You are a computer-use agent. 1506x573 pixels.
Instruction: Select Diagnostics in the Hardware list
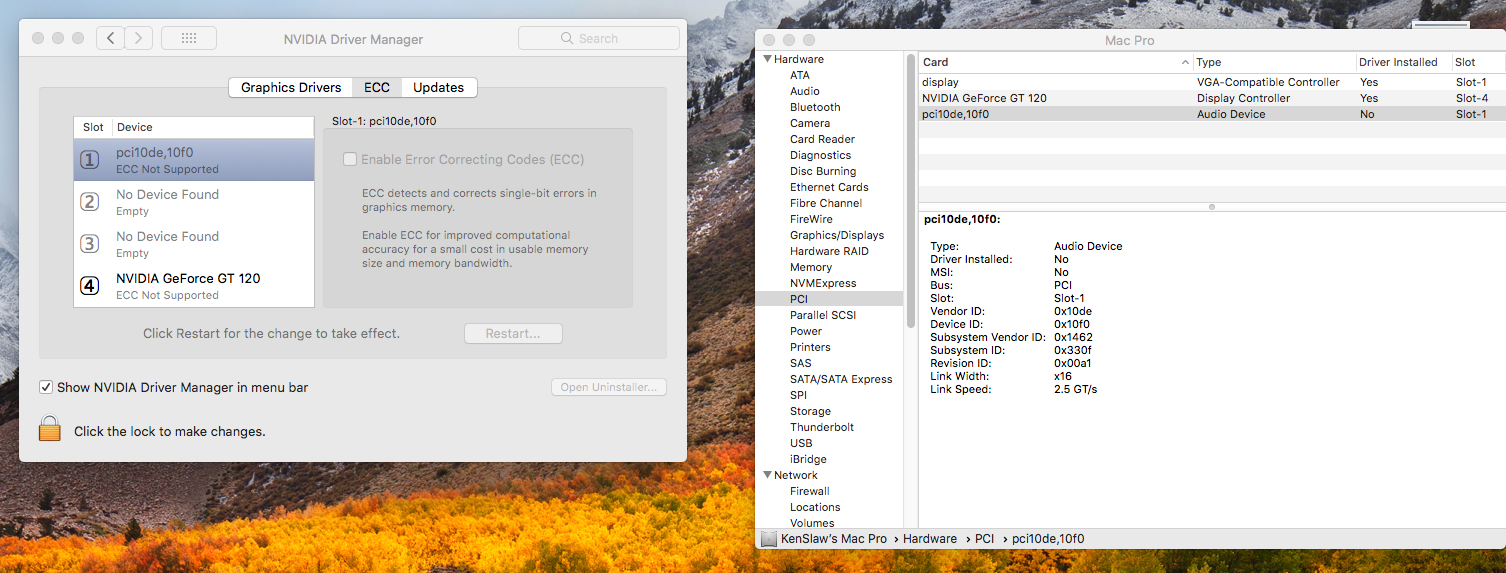(820, 155)
